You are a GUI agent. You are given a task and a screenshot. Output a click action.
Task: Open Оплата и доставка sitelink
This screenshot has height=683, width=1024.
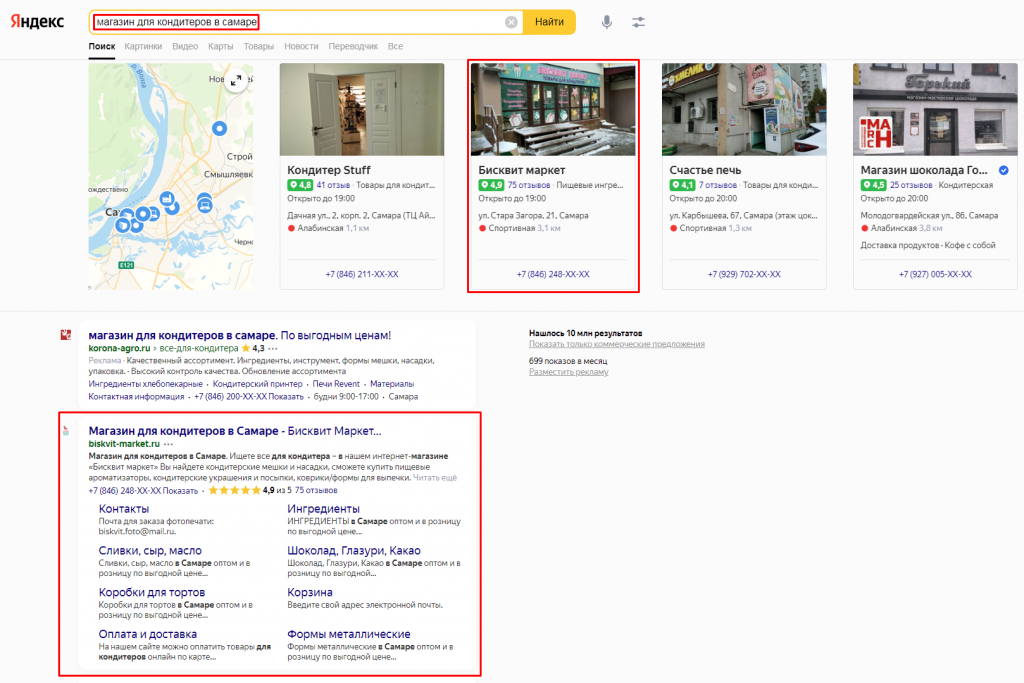[x=148, y=634]
